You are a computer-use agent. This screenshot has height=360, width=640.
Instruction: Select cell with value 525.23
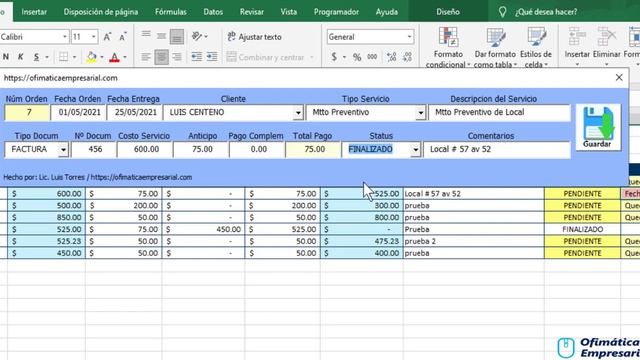coord(46,241)
